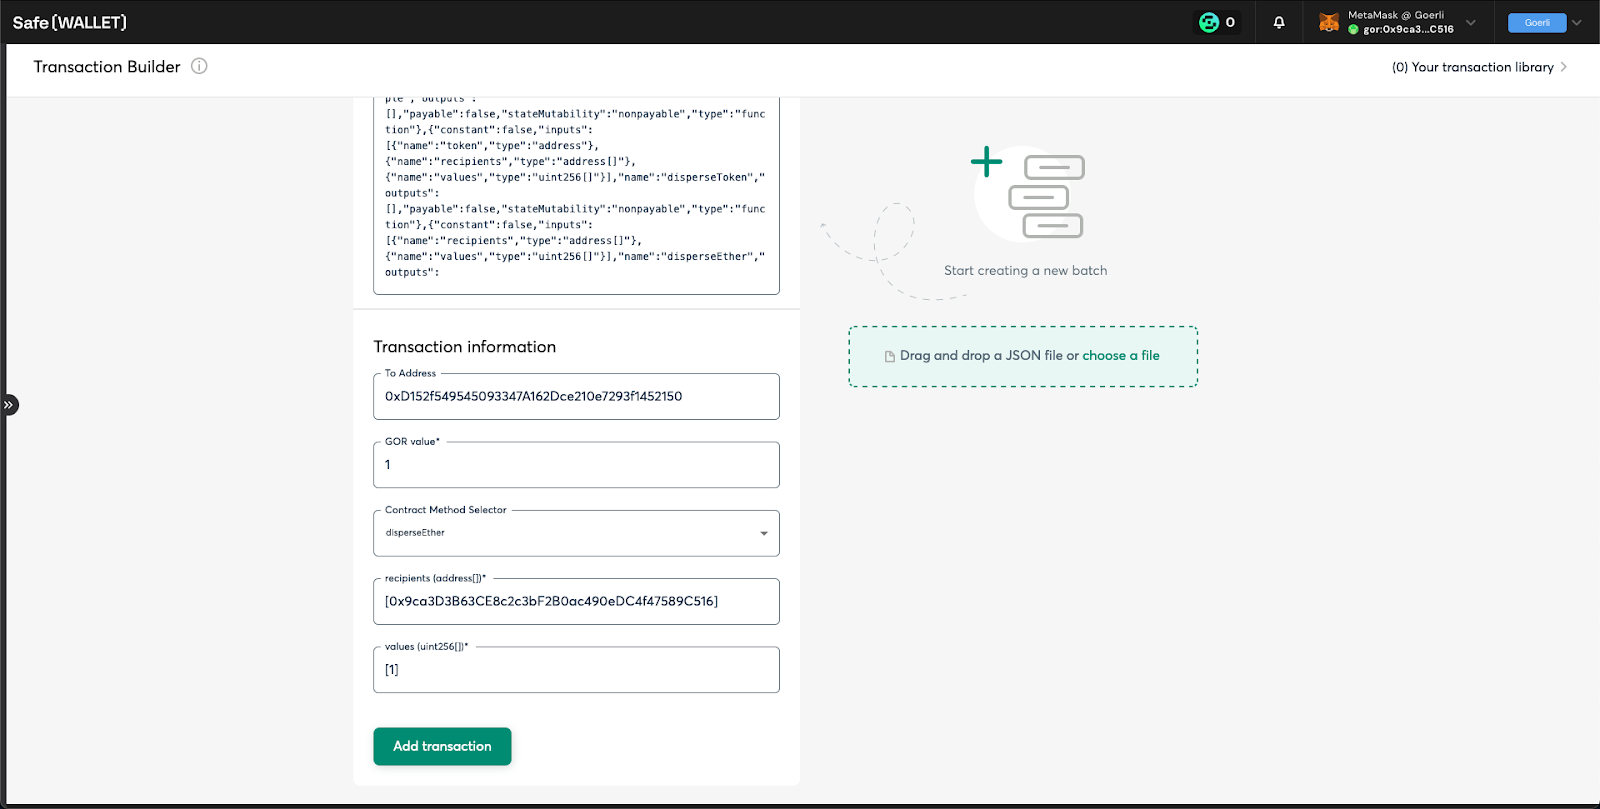This screenshot has height=809, width=1600.
Task: Click the values uint256 array field
Action: (576, 670)
